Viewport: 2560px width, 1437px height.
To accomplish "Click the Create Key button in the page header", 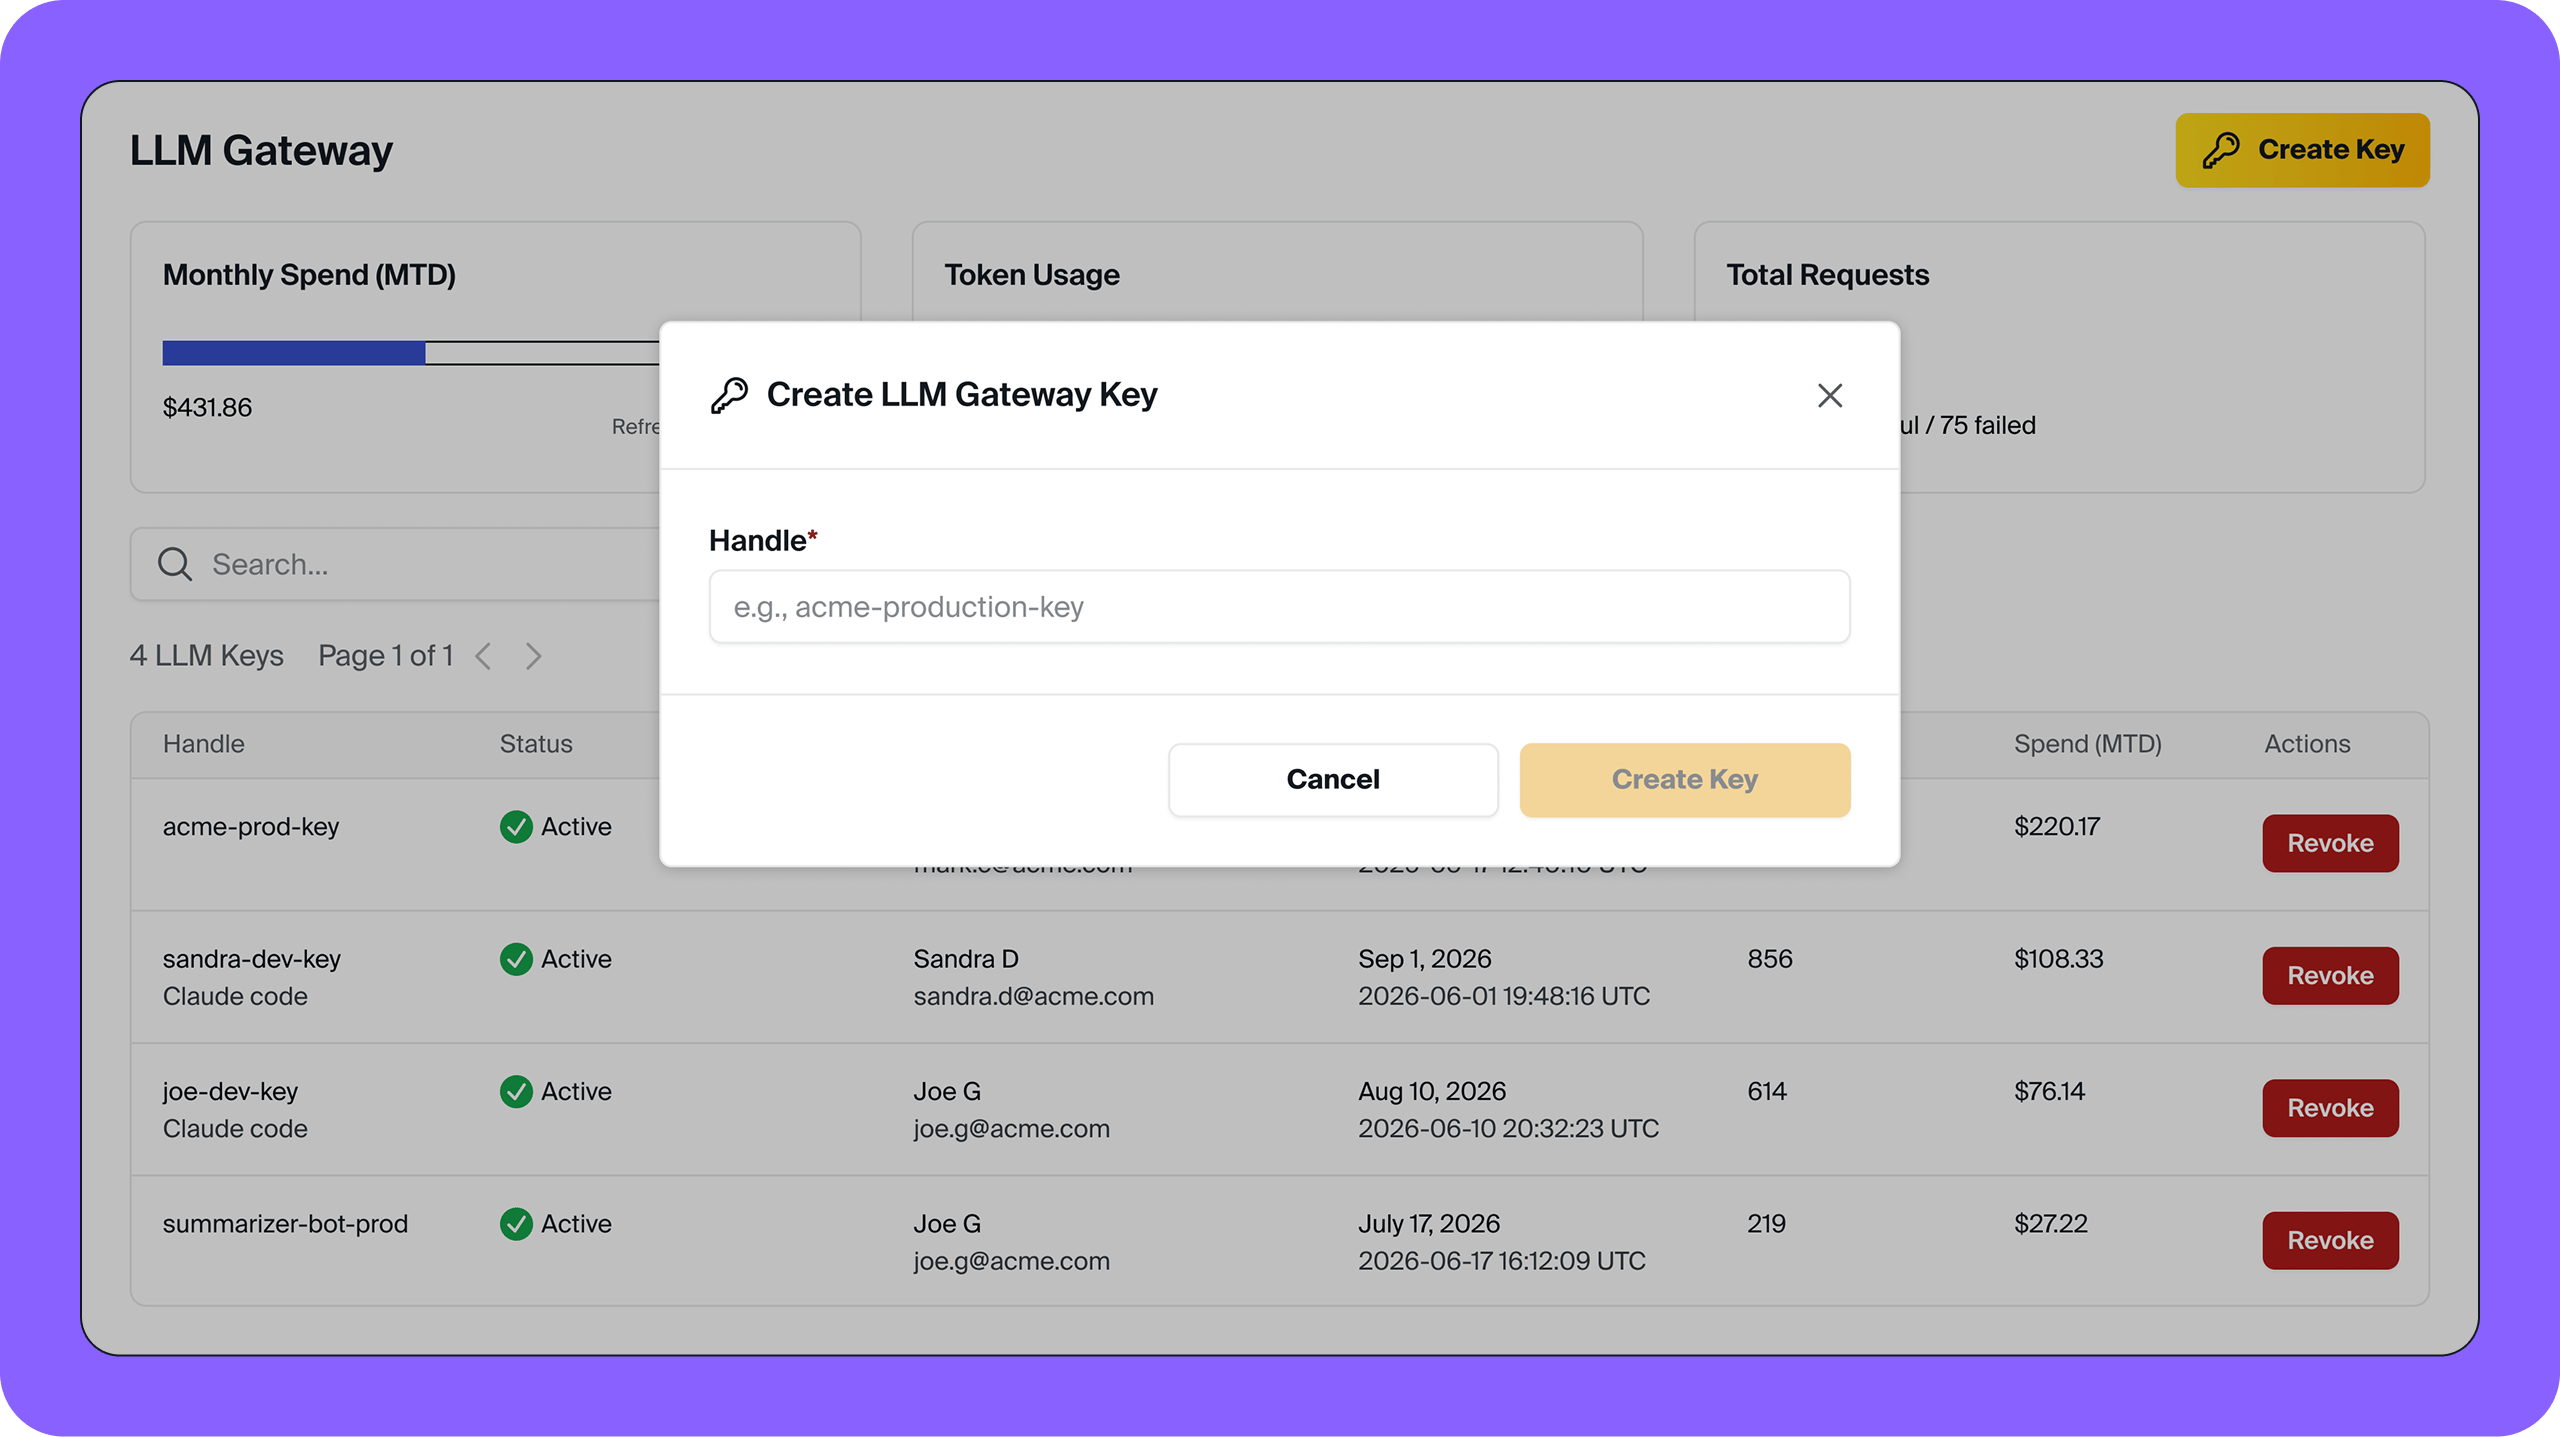I will [2302, 150].
